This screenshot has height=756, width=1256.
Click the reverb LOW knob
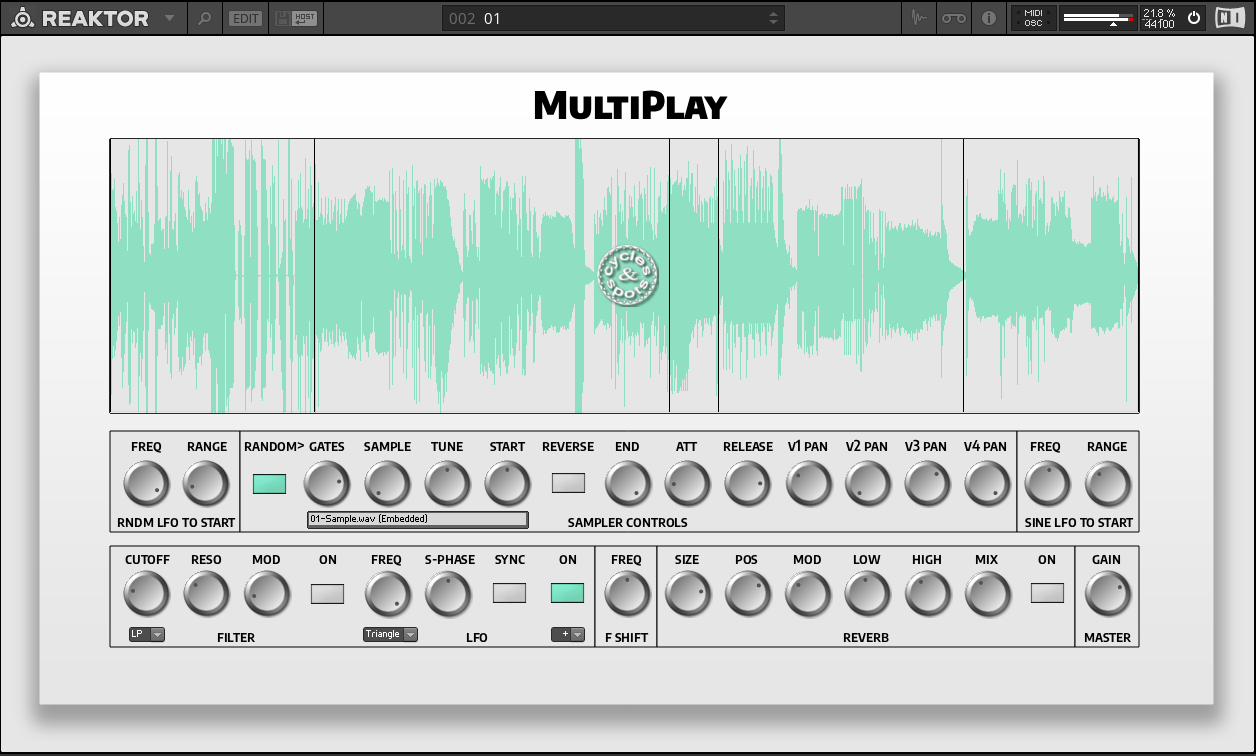pyautogui.click(x=867, y=594)
